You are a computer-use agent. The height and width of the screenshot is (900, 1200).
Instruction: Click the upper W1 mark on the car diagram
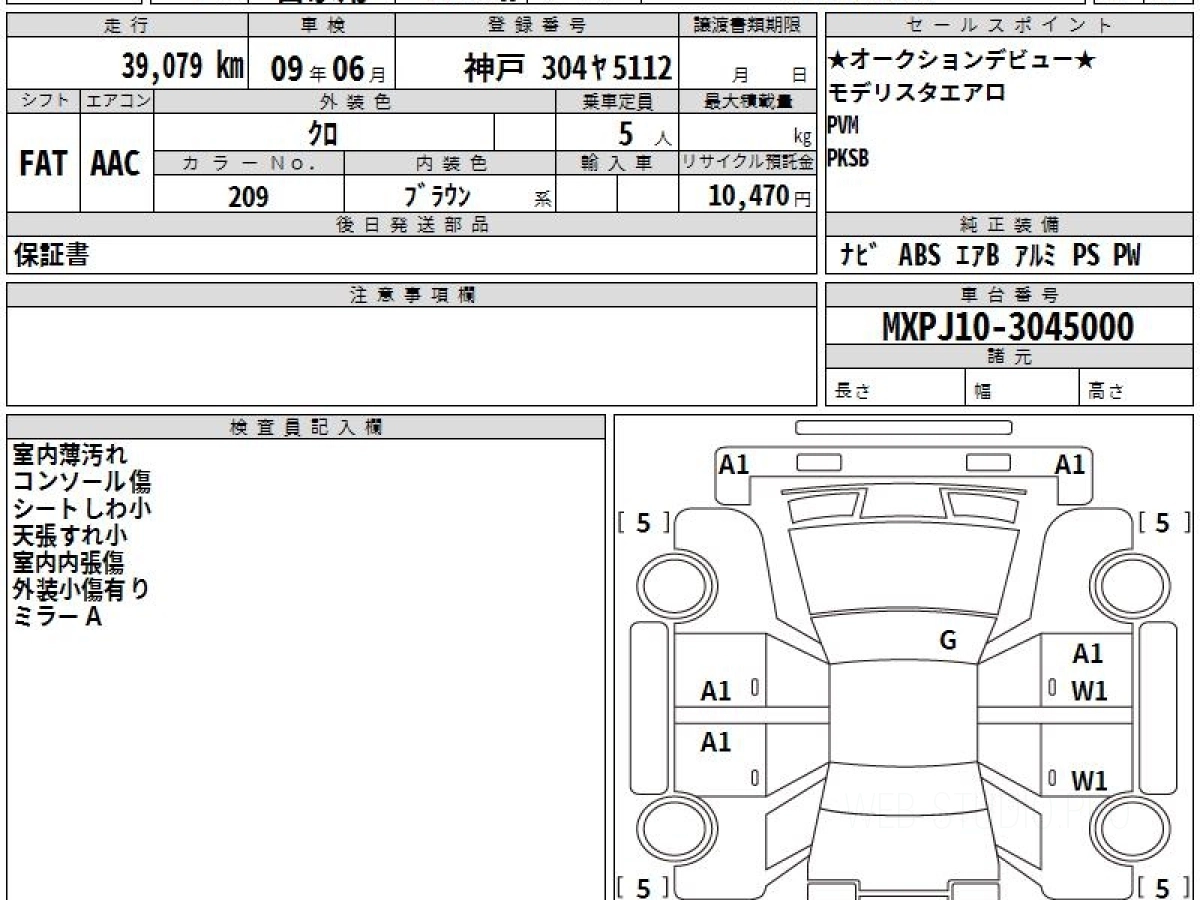[1089, 692]
